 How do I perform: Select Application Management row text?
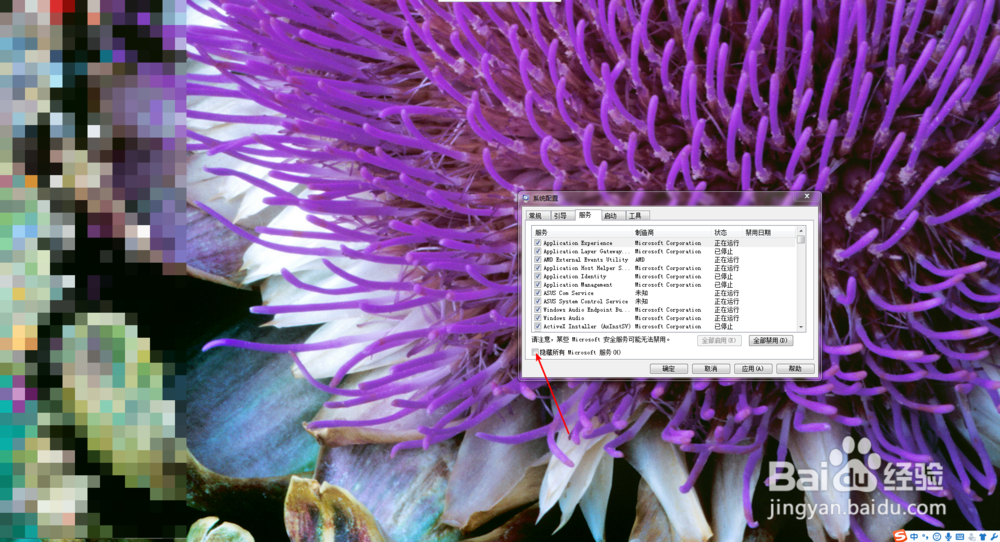(577, 284)
